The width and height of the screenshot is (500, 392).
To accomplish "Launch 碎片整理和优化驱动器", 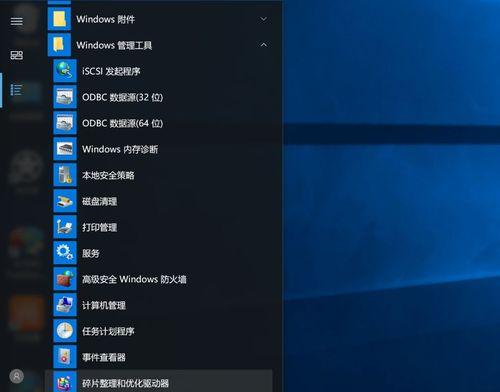I will 125,383.
